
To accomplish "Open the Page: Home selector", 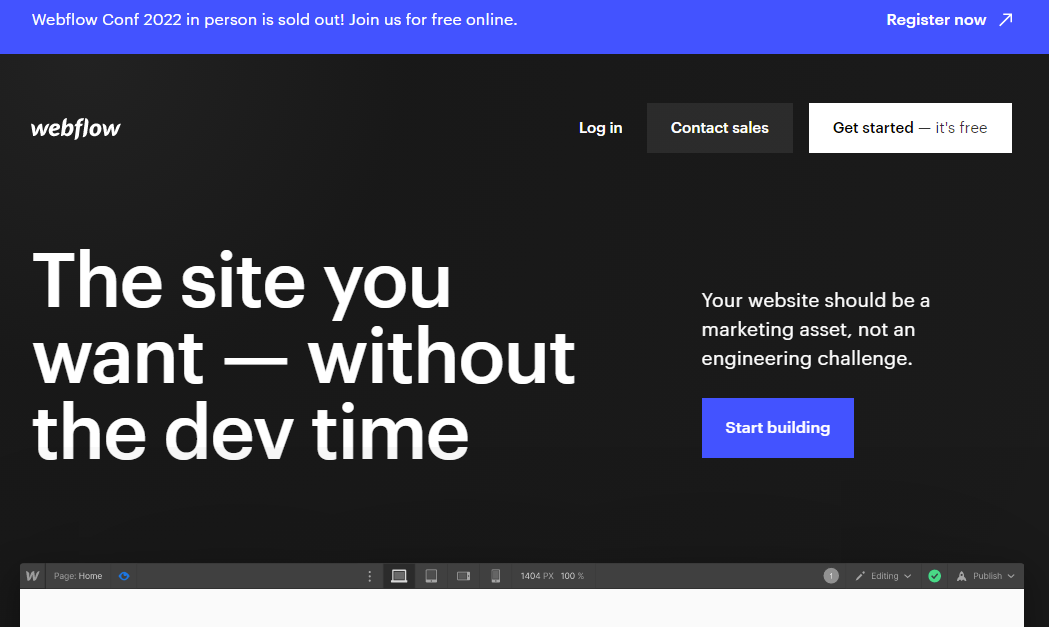I will 78,576.
